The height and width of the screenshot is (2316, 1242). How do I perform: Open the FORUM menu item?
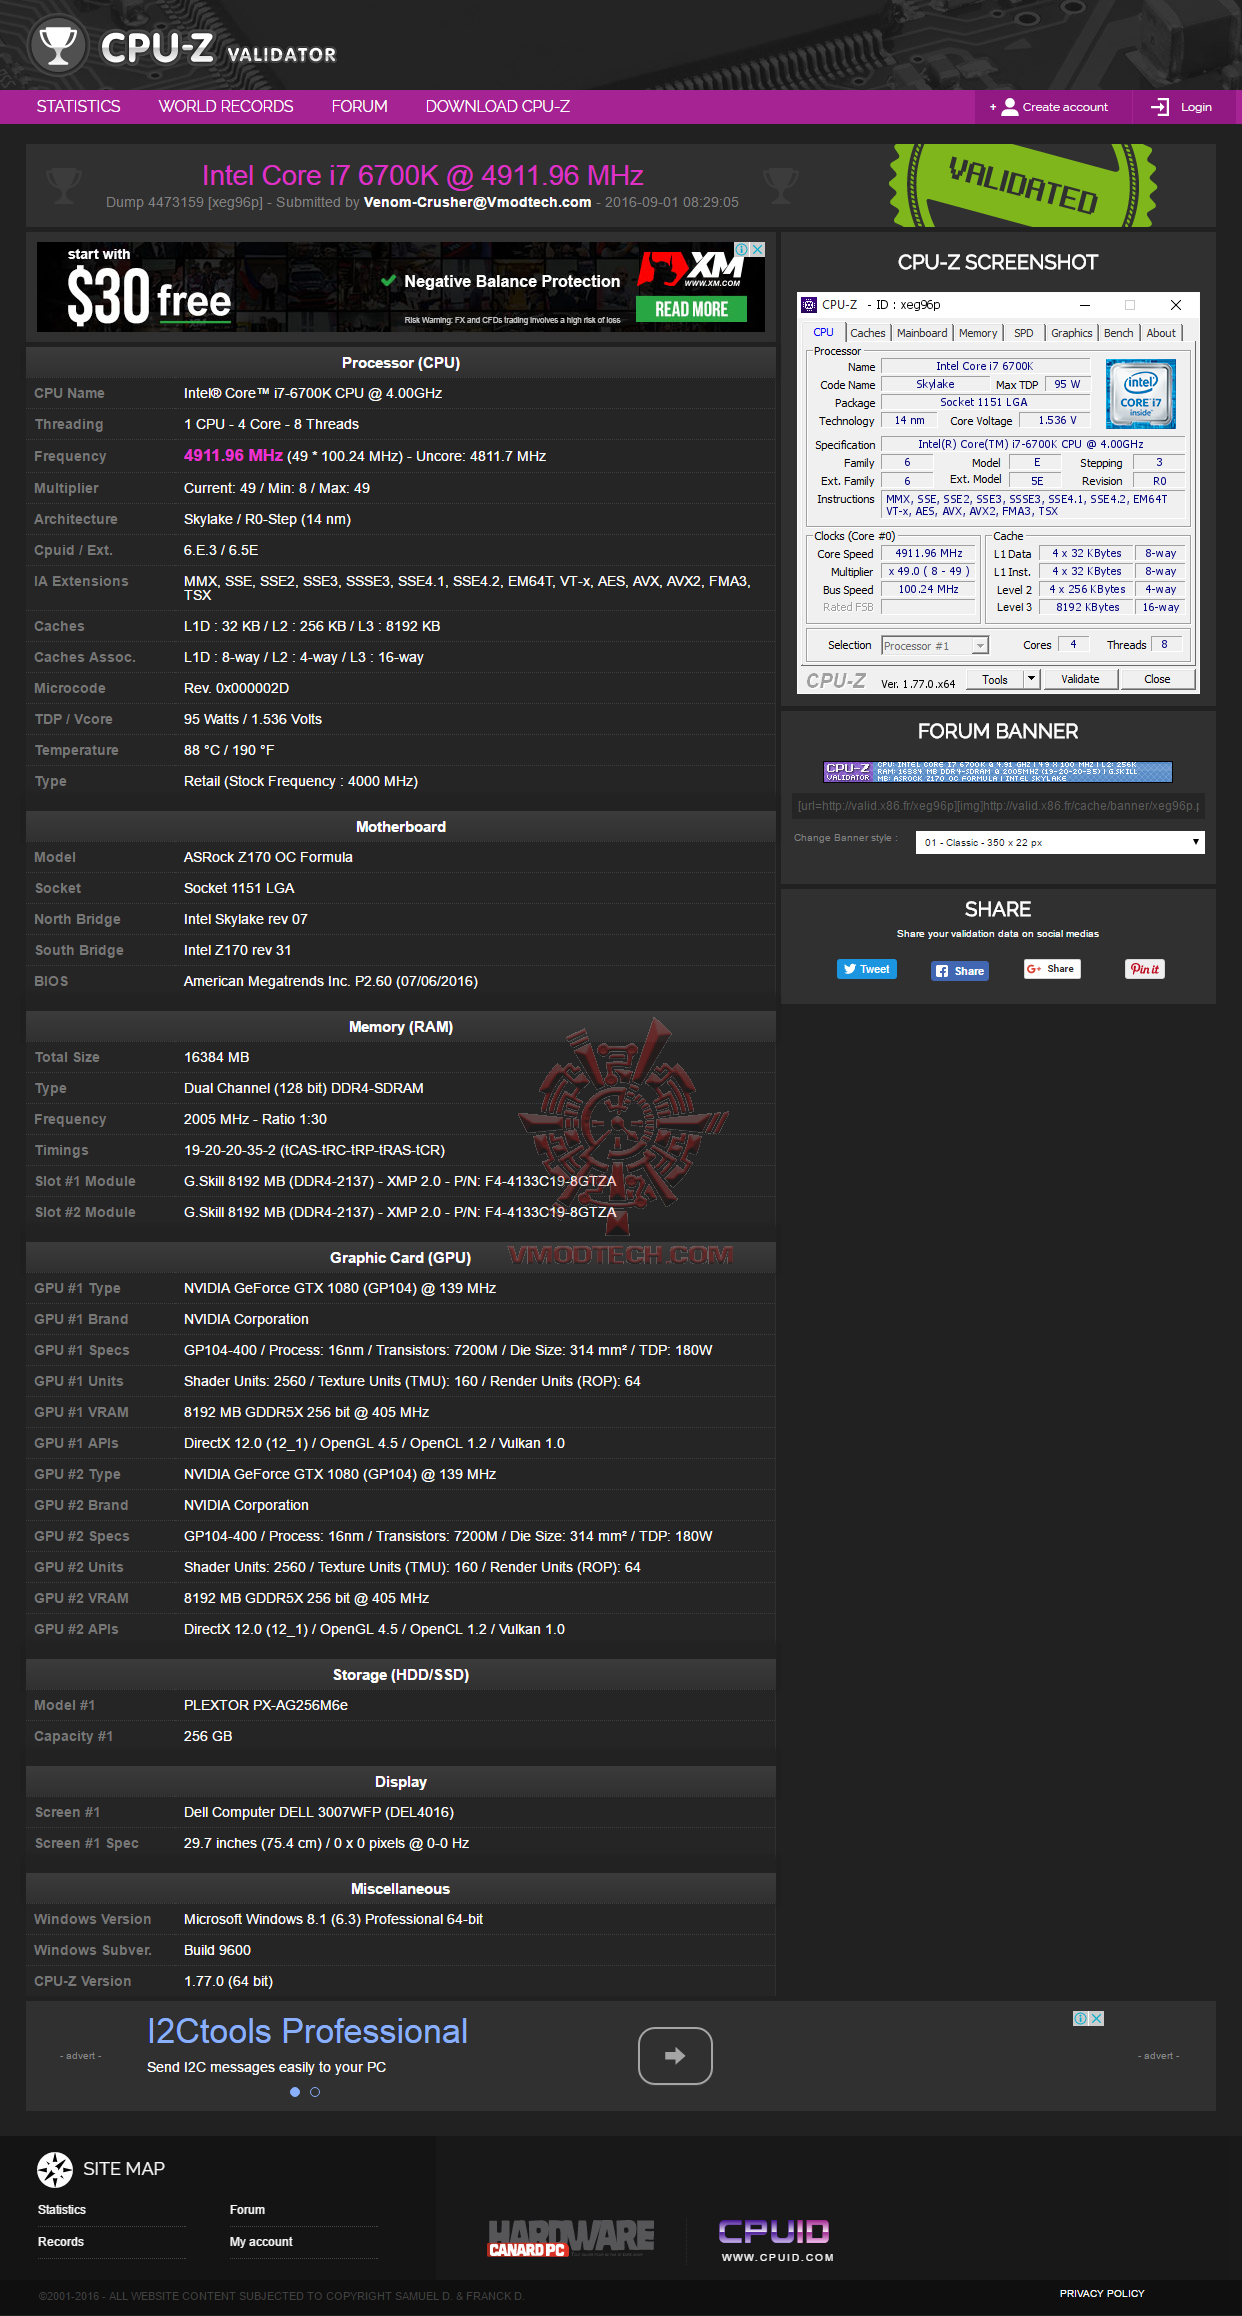pos(360,106)
